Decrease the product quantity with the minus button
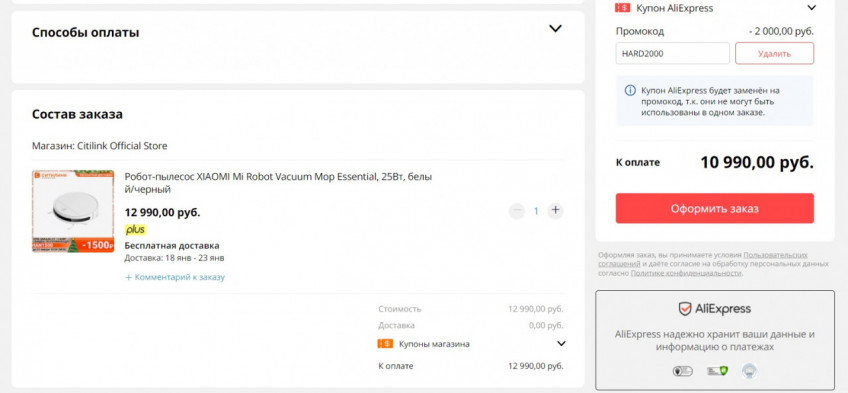This screenshot has width=848, height=393. pos(516,211)
